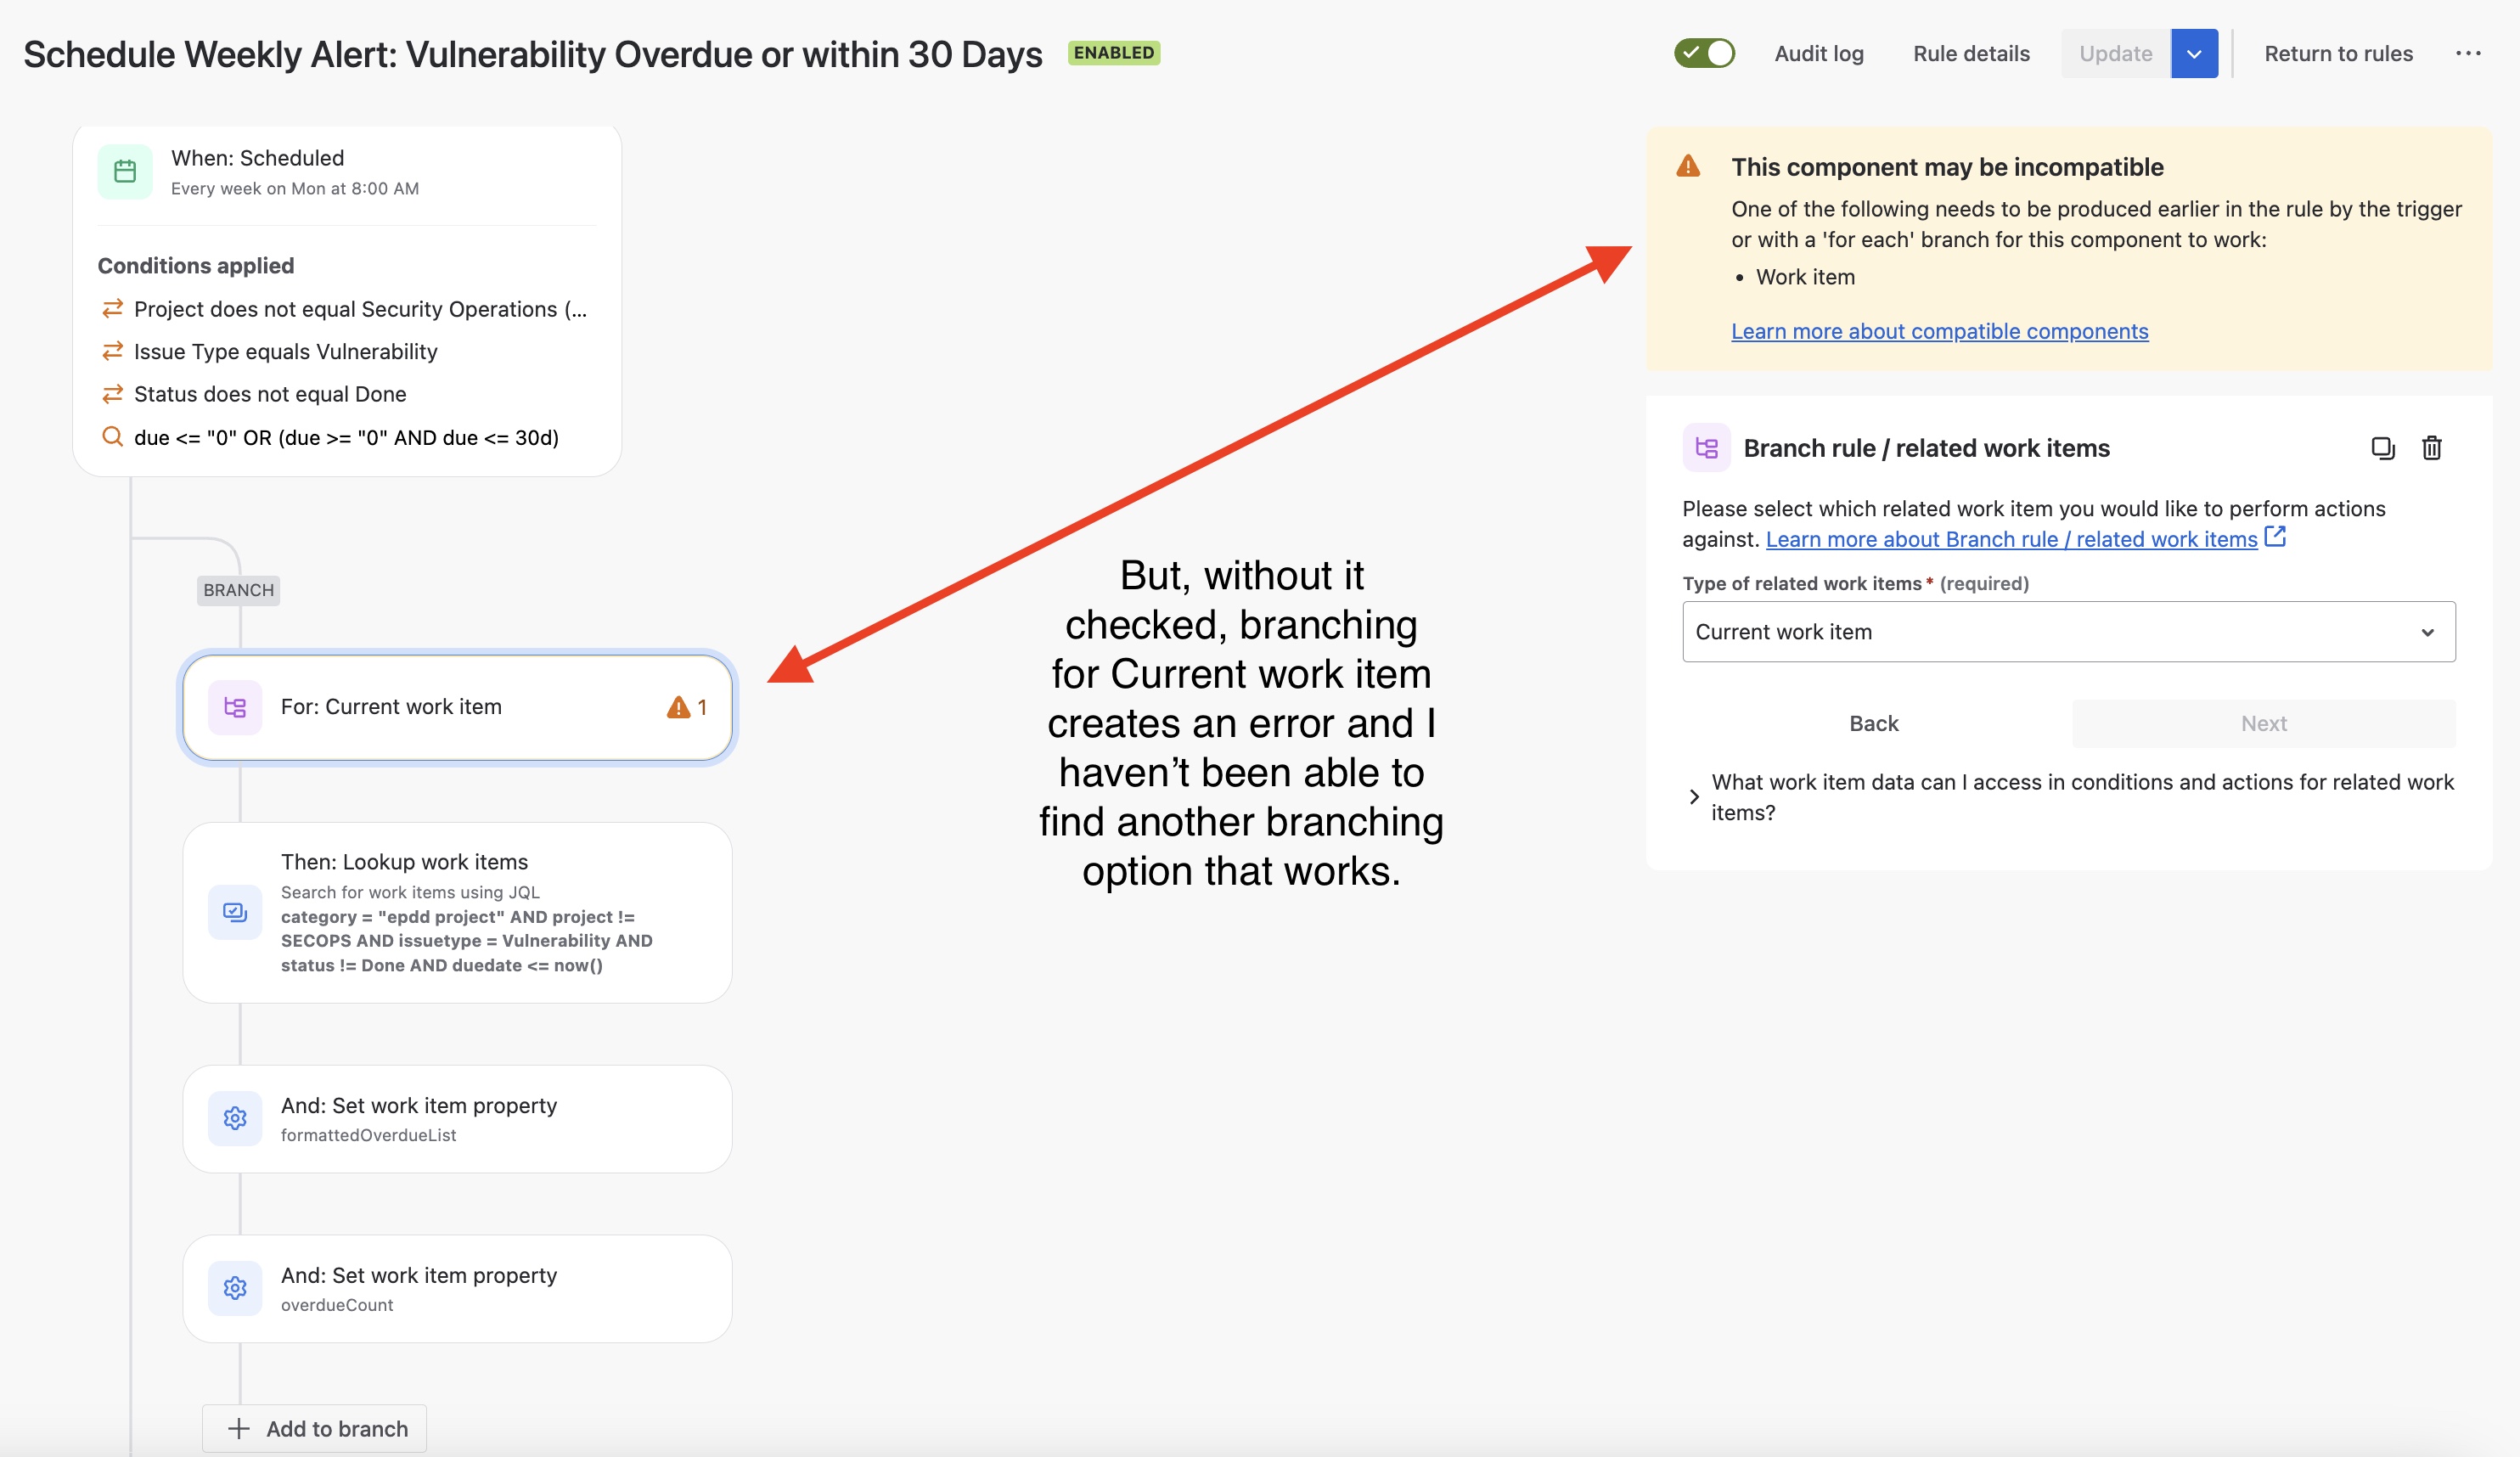Click the branch icon in the panel header
2520x1457 pixels.
click(x=1706, y=448)
